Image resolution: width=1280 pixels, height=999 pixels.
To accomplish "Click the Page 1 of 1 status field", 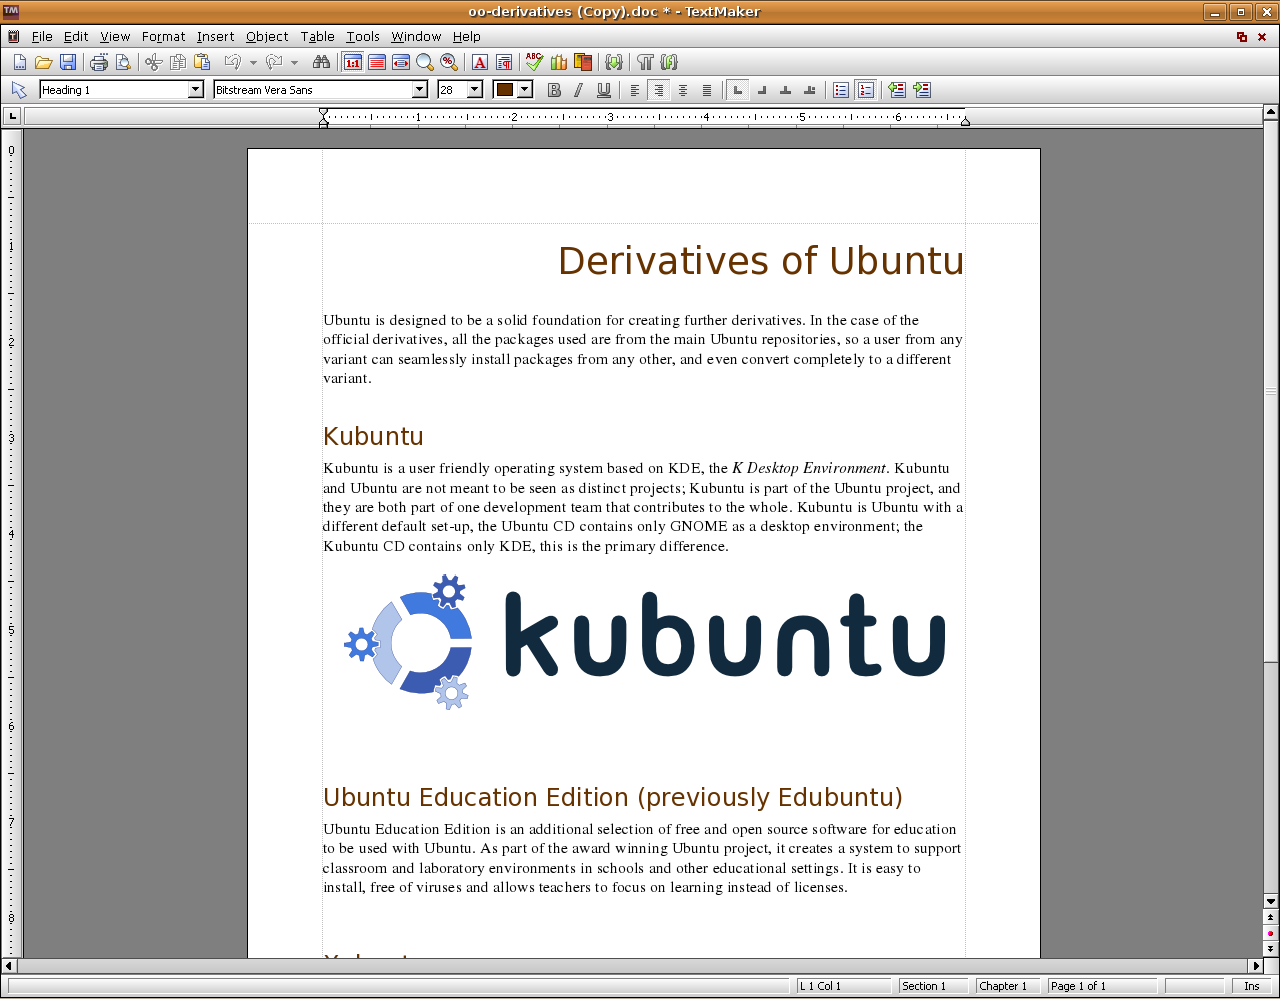I will pyautogui.click(x=1102, y=986).
